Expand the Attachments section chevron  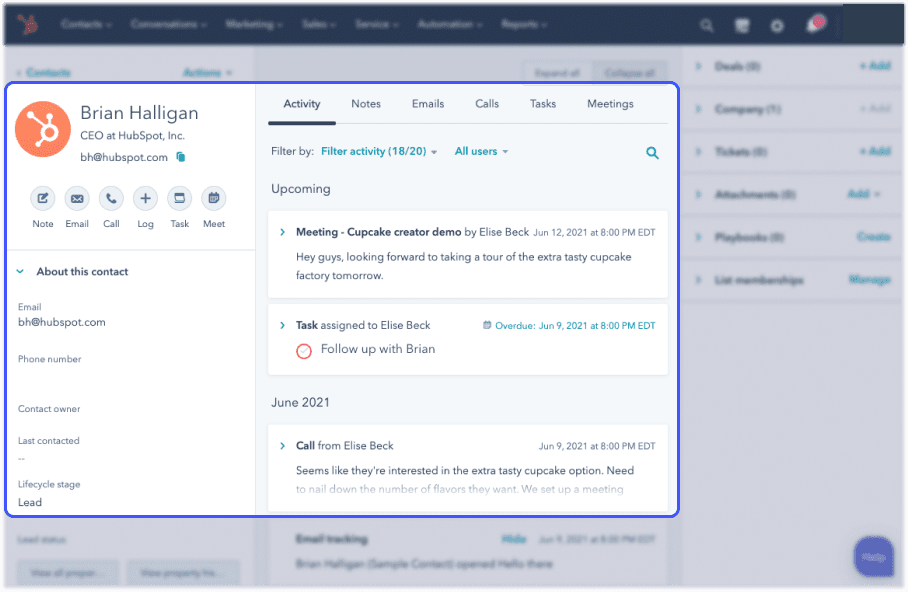698,194
